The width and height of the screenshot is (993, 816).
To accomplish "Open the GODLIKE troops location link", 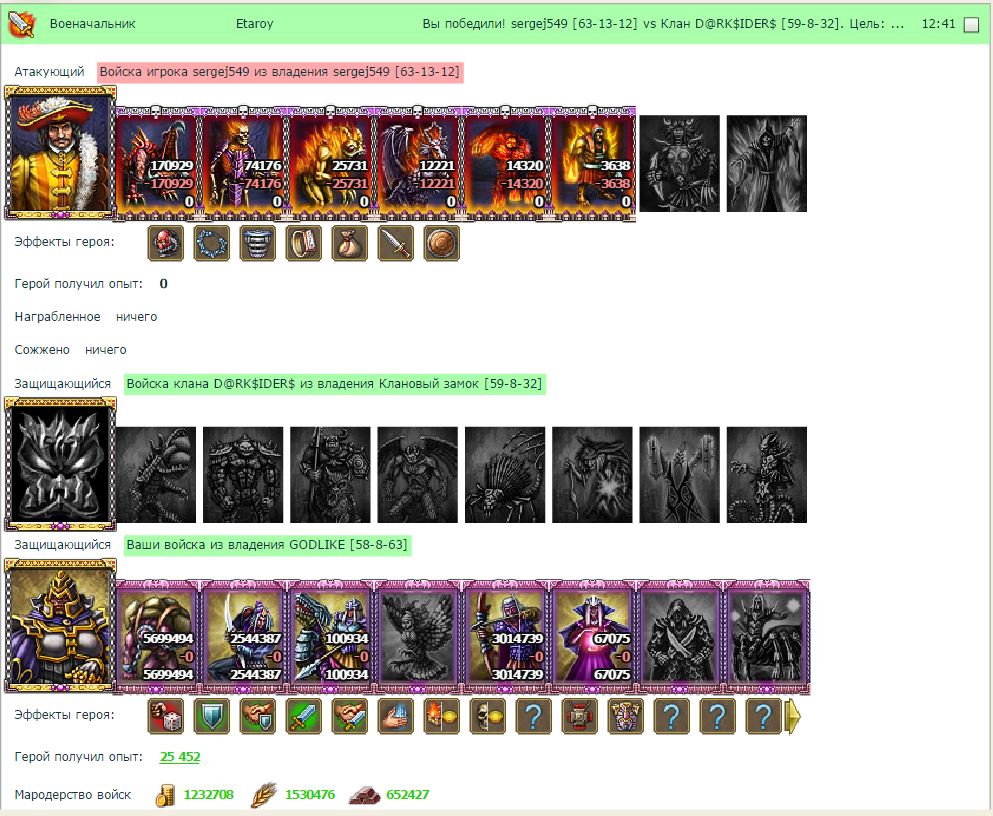I will point(267,545).
